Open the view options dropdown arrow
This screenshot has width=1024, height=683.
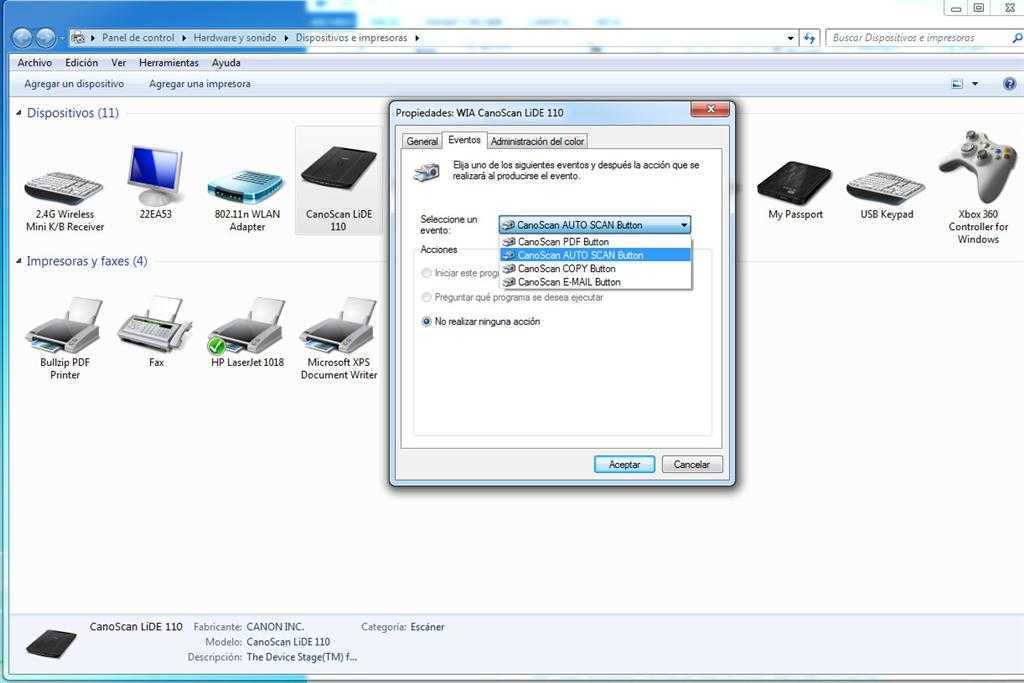pos(975,84)
